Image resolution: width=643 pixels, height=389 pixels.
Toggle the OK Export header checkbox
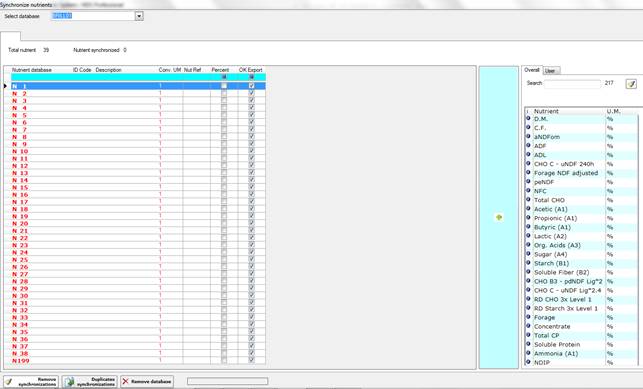(x=251, y=77)
